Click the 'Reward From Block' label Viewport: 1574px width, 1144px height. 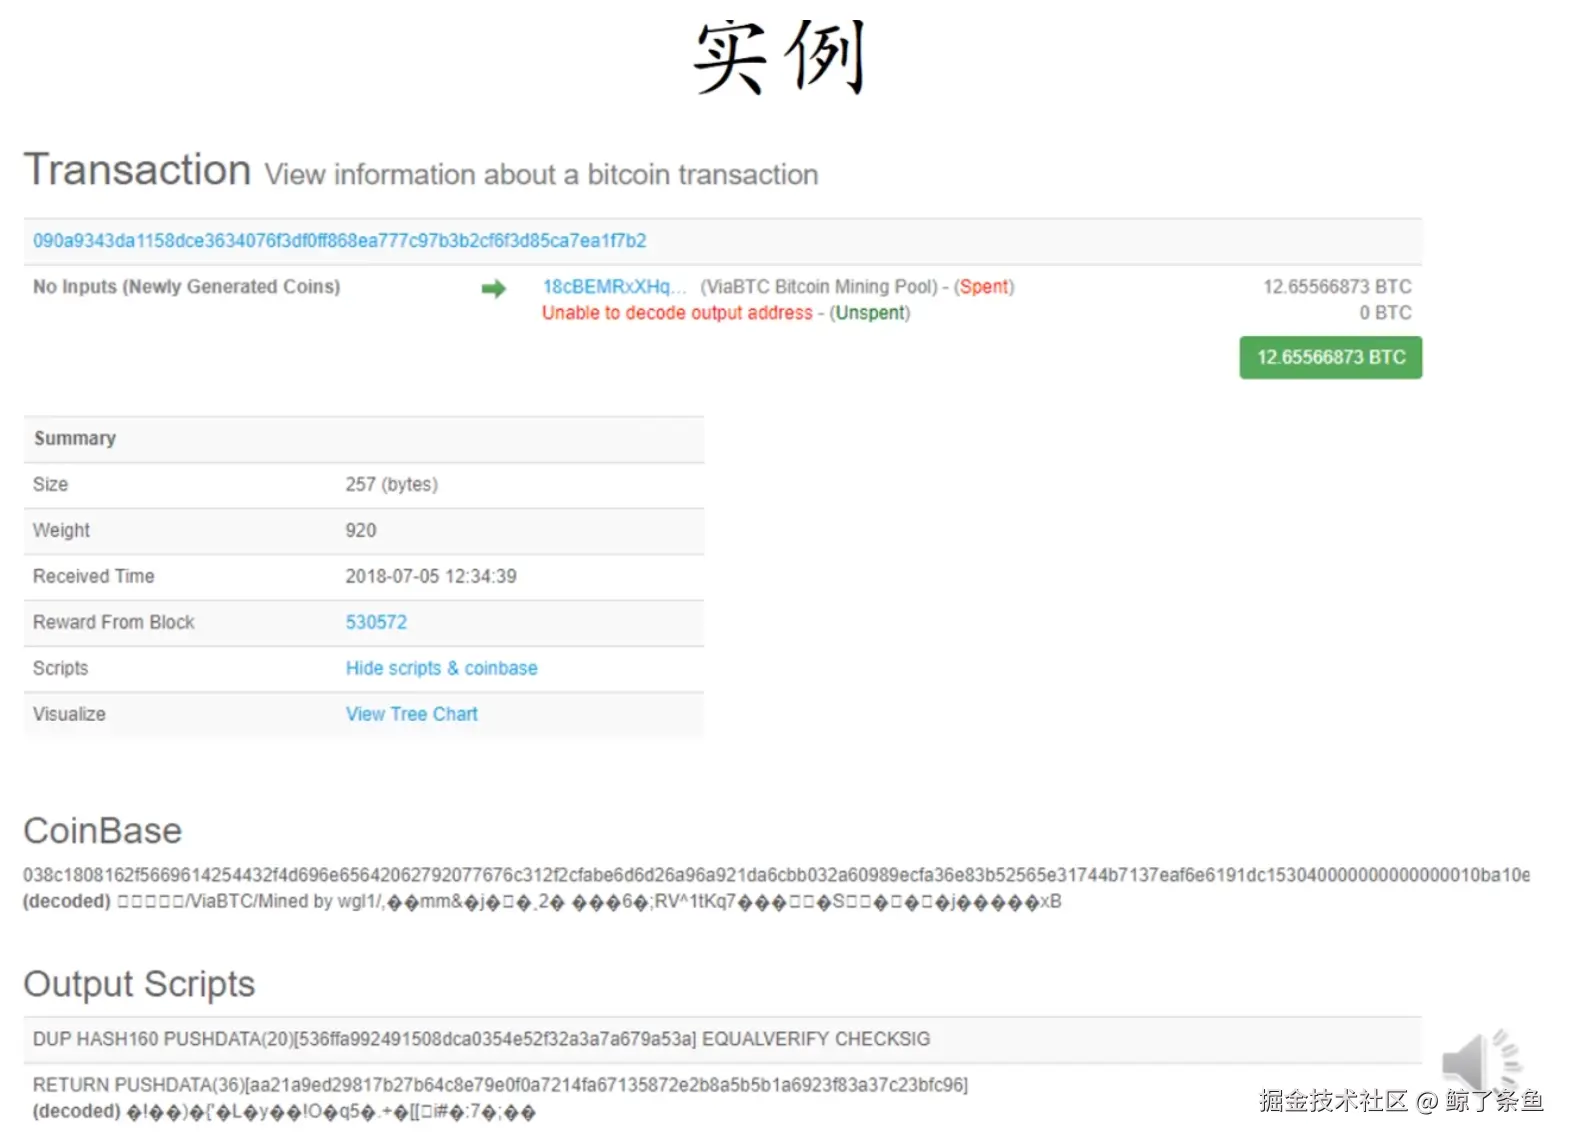113,622
